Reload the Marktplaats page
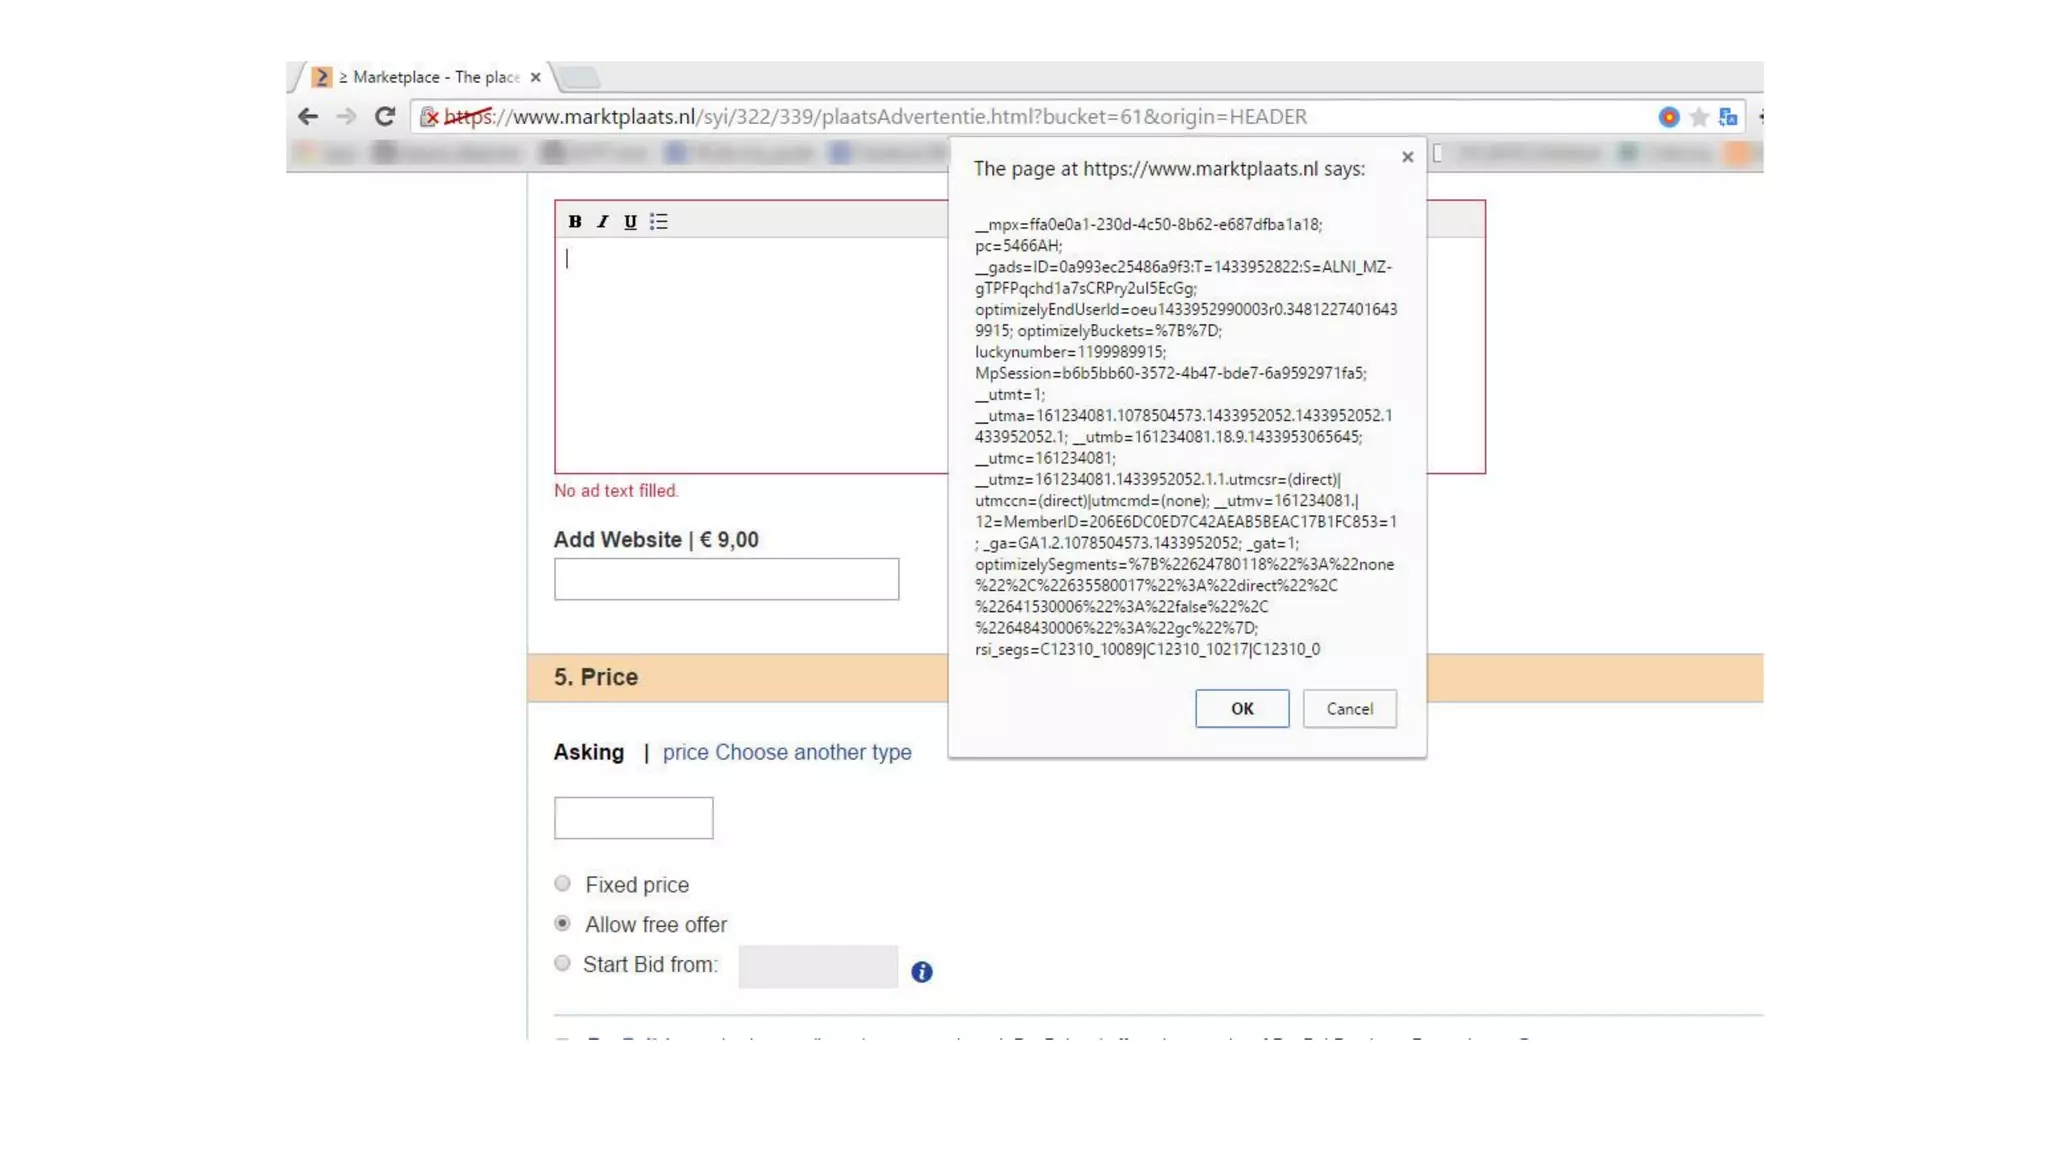Image resolution: width=2048 pixels, height=1152 pixels. [x=385, y=117]
